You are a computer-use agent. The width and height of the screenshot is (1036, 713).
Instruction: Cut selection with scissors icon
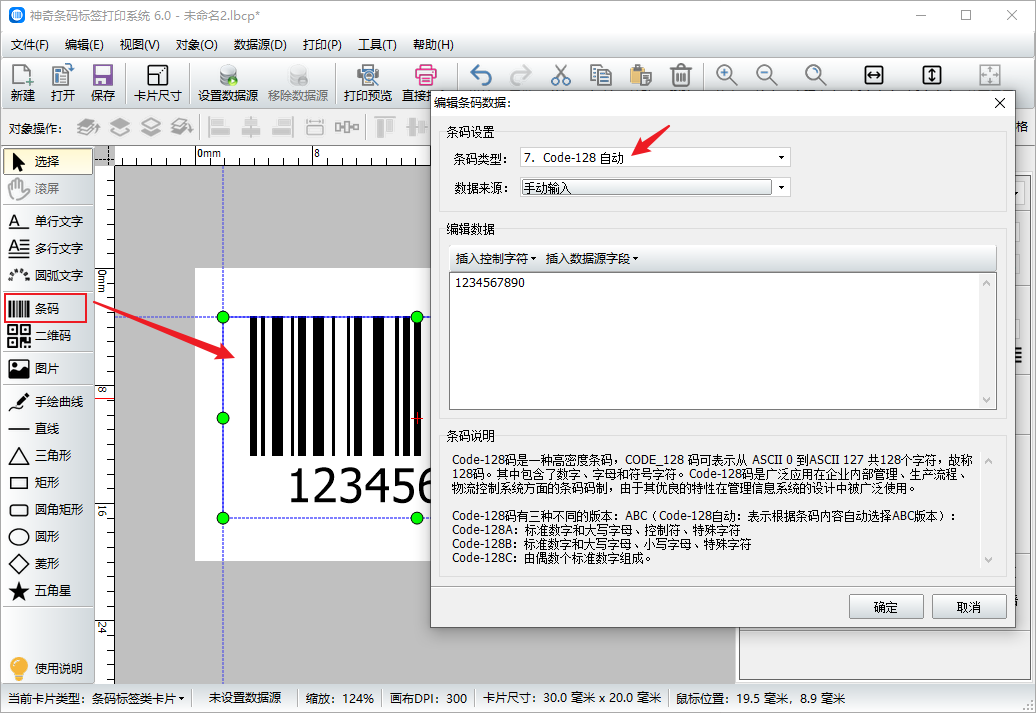pyautogui.click(x=561, y=75)
